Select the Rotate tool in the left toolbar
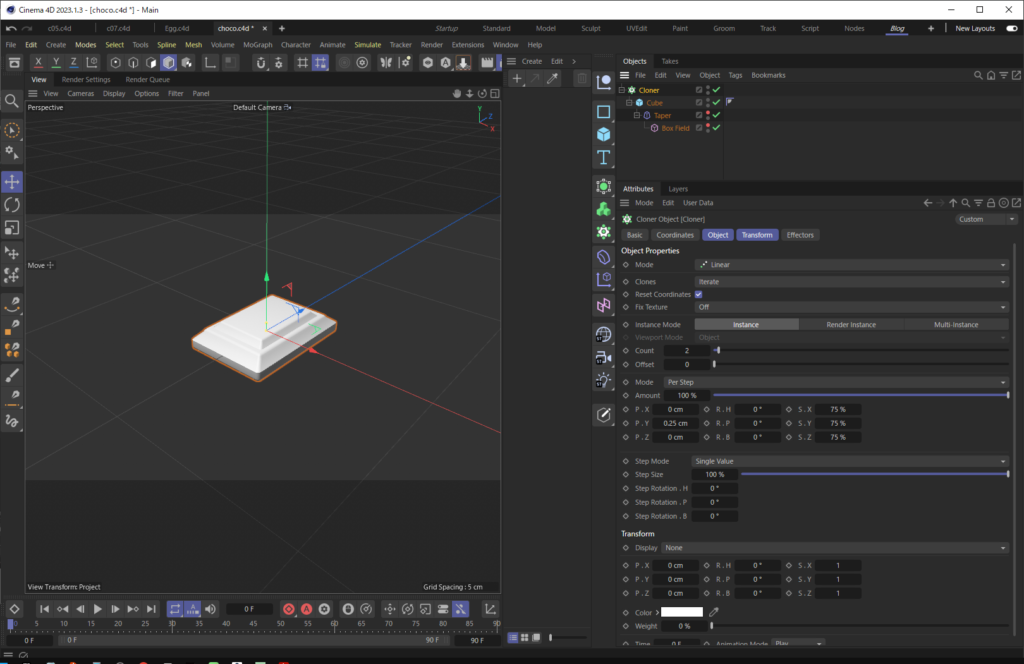1024x664 pixels. (12, 204)
